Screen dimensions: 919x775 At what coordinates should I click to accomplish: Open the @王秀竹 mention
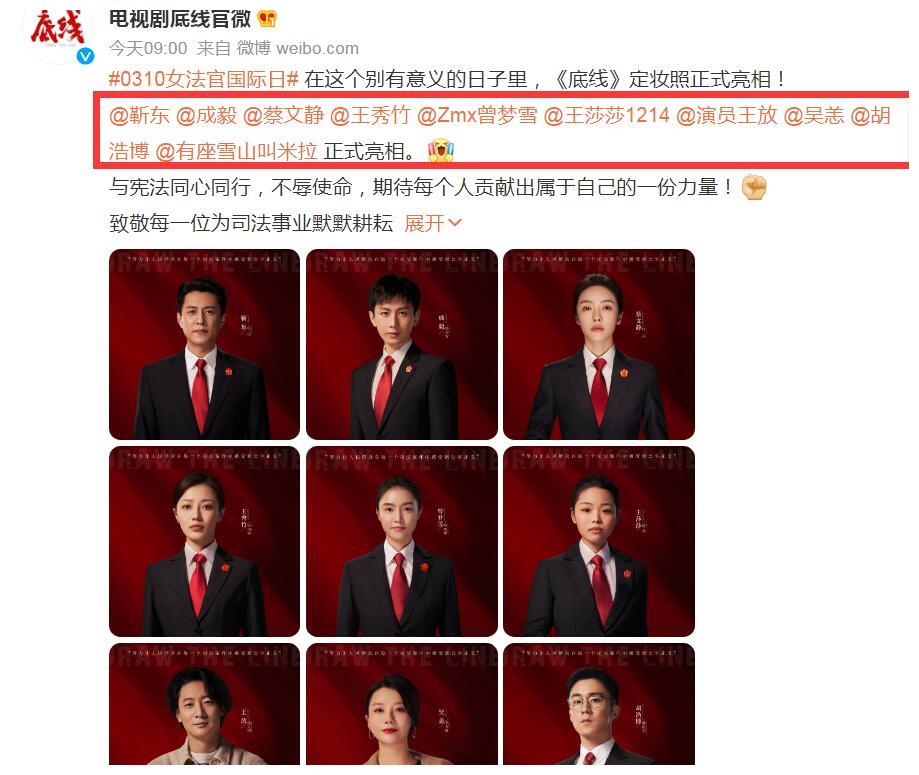pyautogui.click(x=370, y=115)
